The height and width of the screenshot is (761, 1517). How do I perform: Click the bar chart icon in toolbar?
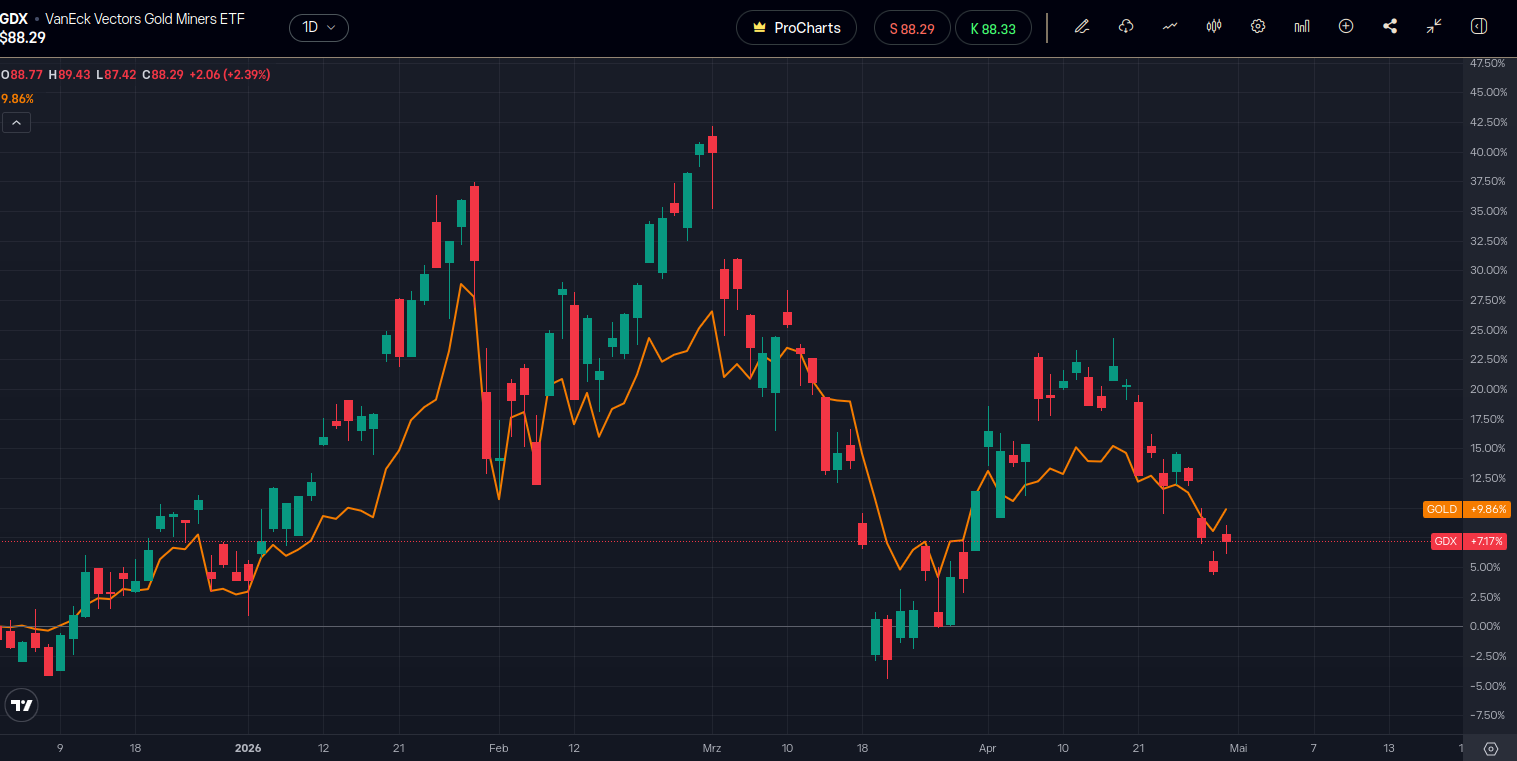[x=1302, y=27]
